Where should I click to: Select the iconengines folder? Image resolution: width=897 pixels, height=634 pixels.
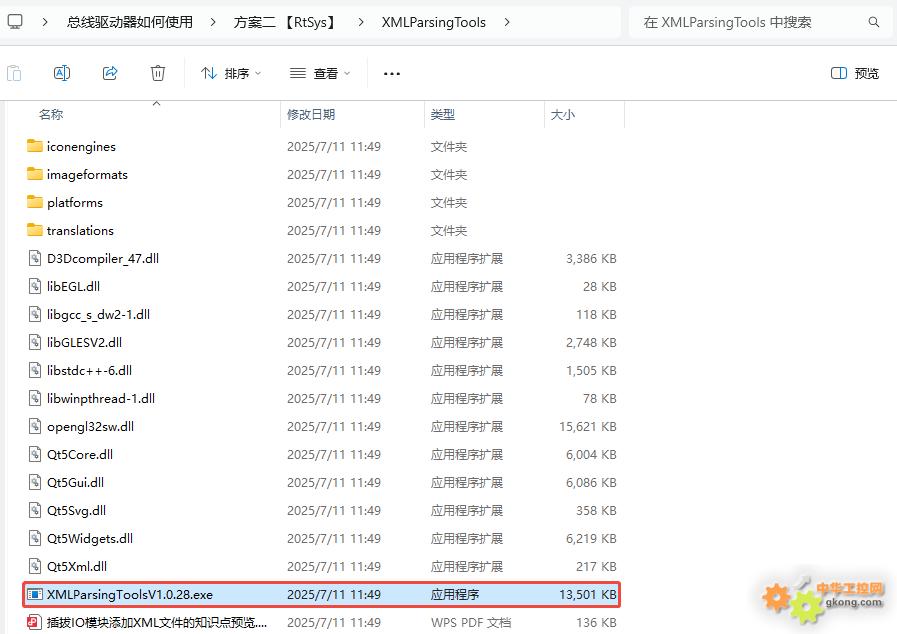click(81, 146)
